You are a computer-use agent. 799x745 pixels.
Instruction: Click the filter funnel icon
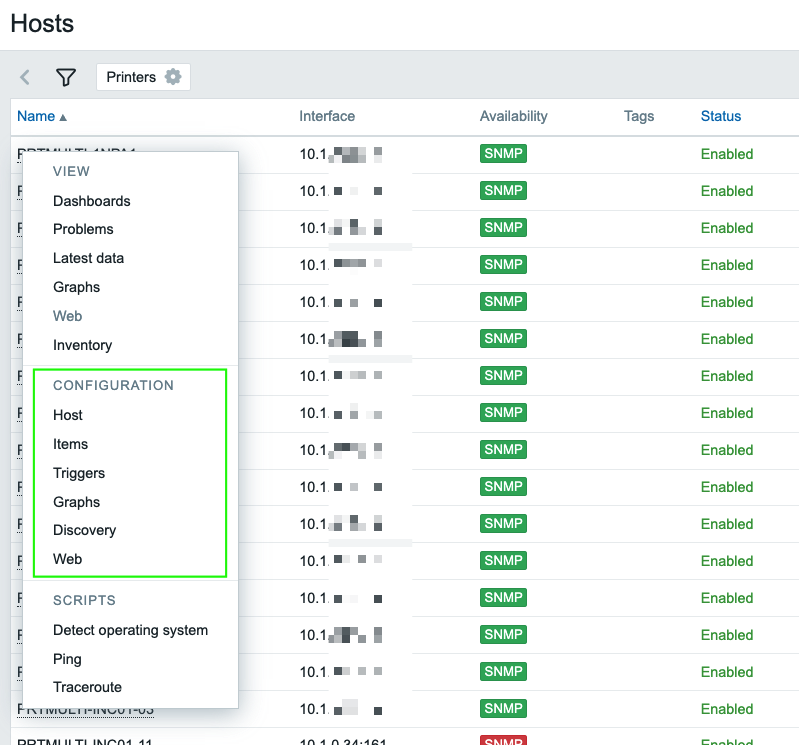66,77
